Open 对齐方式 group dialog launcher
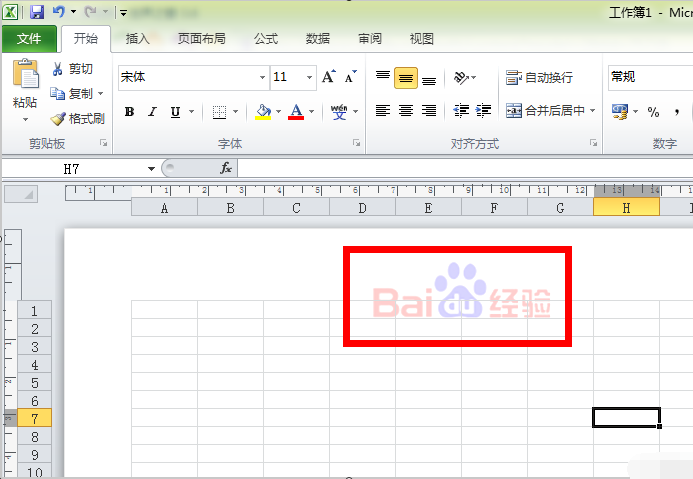693x479 pixels. (x=593, y=143)
